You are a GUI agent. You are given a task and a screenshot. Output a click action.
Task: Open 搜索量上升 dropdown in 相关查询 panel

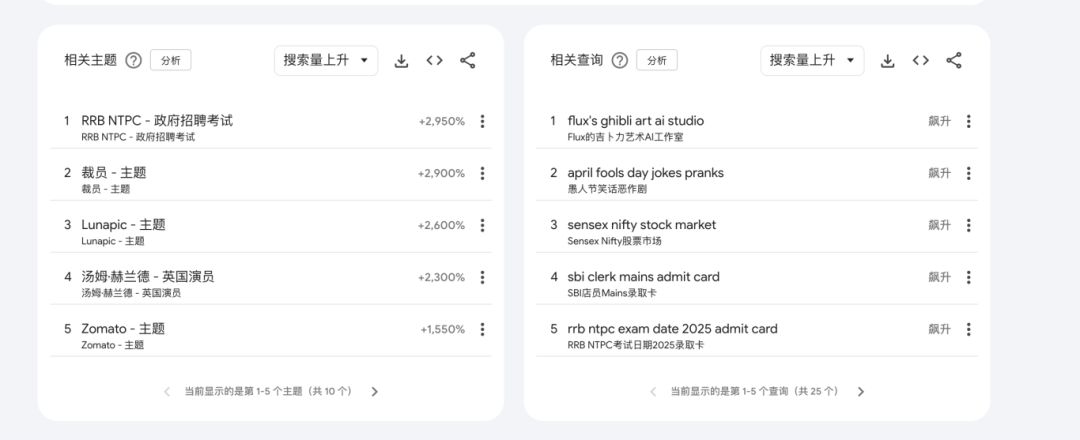click(812, 61)
